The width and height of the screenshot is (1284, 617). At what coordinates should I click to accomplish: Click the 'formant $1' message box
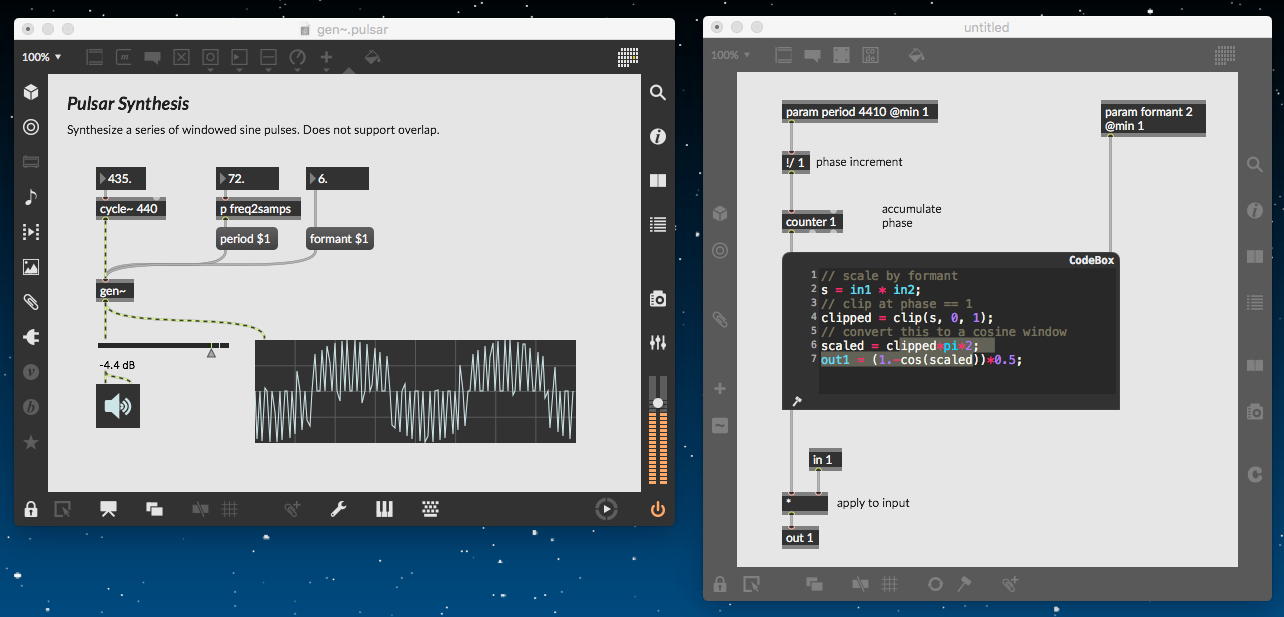click(339, 239)
